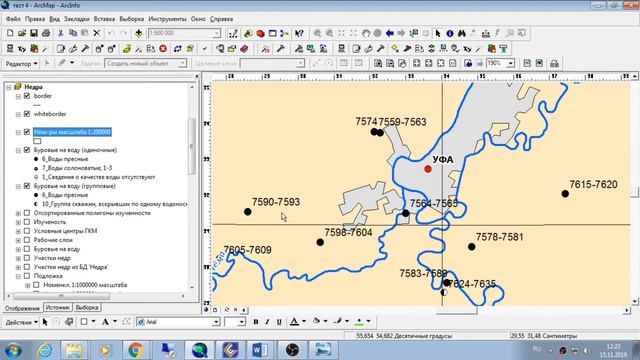Click the 6_Воды пресные legend item under одиночные
Viewport: 640px width, 360px height.
pyautogui.click(x=65, y=159)
